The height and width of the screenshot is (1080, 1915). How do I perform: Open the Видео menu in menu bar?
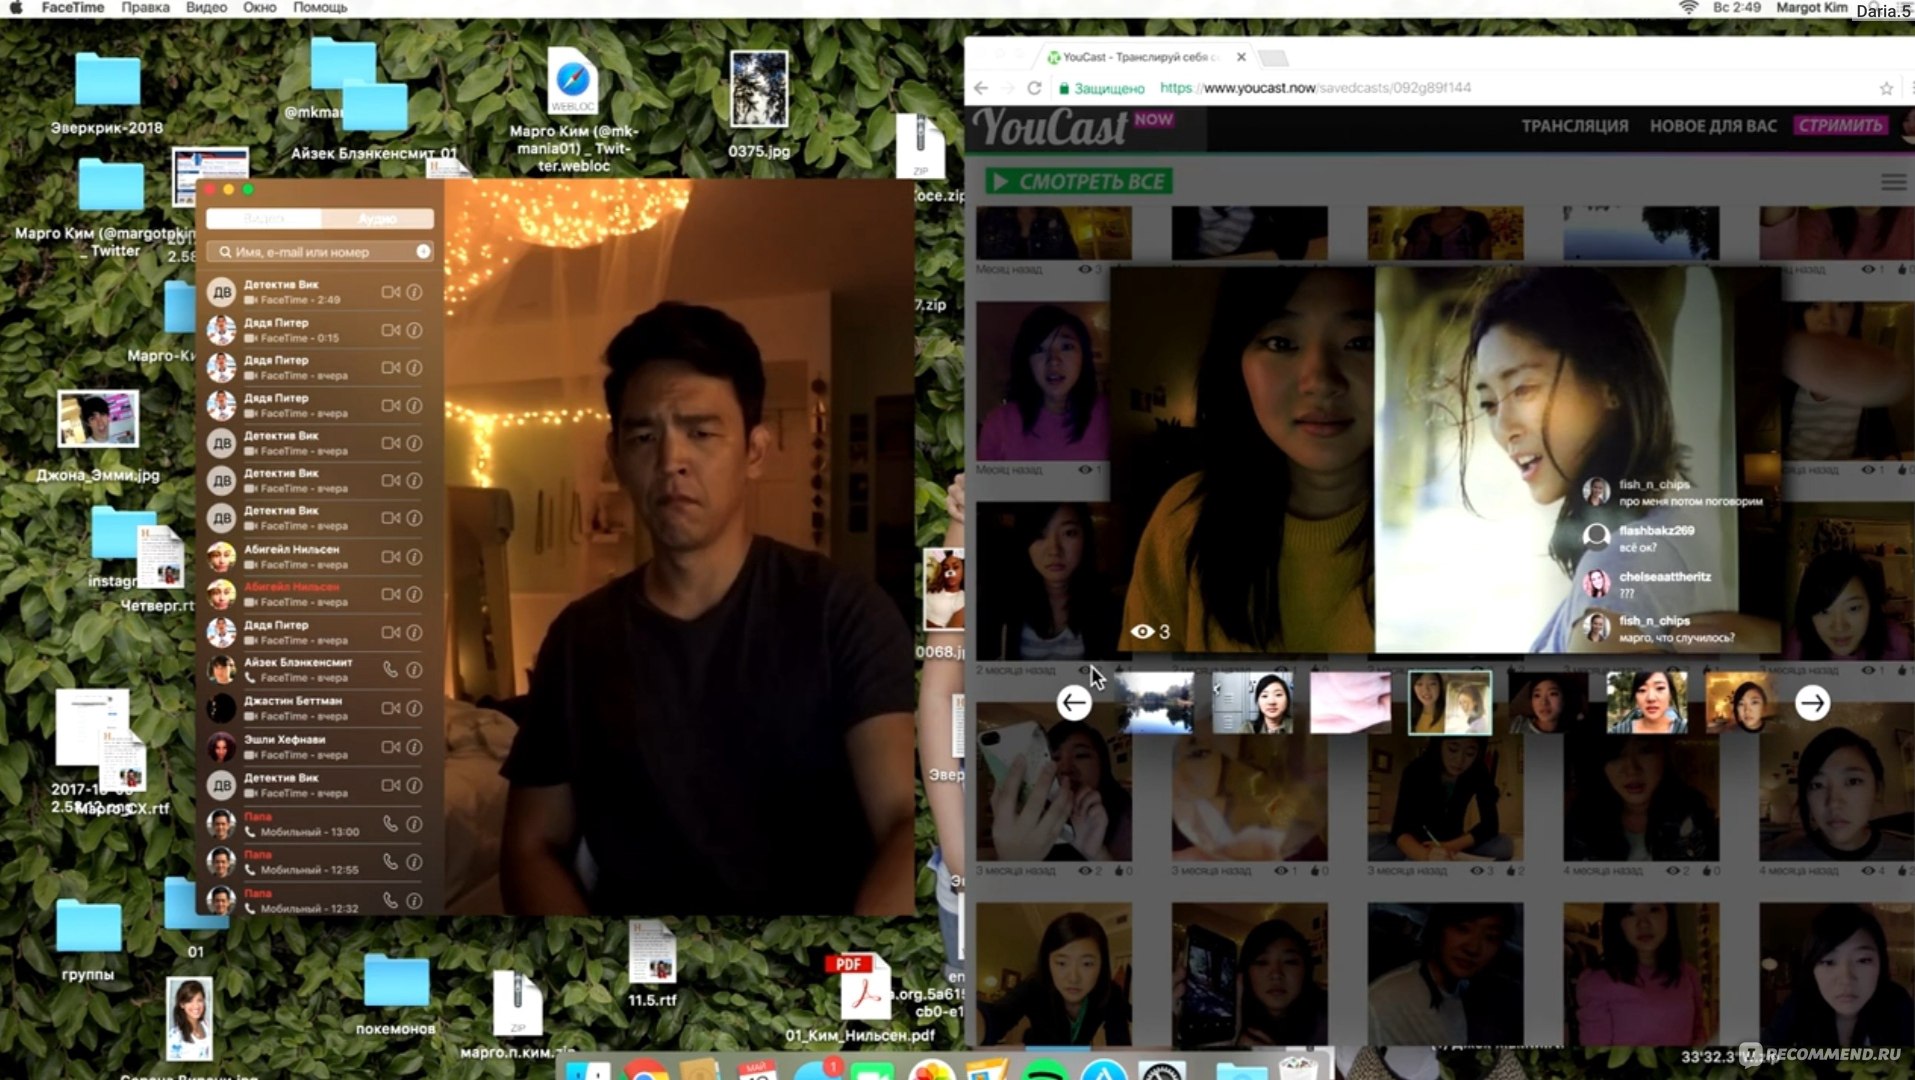click(x=206, y=7)
